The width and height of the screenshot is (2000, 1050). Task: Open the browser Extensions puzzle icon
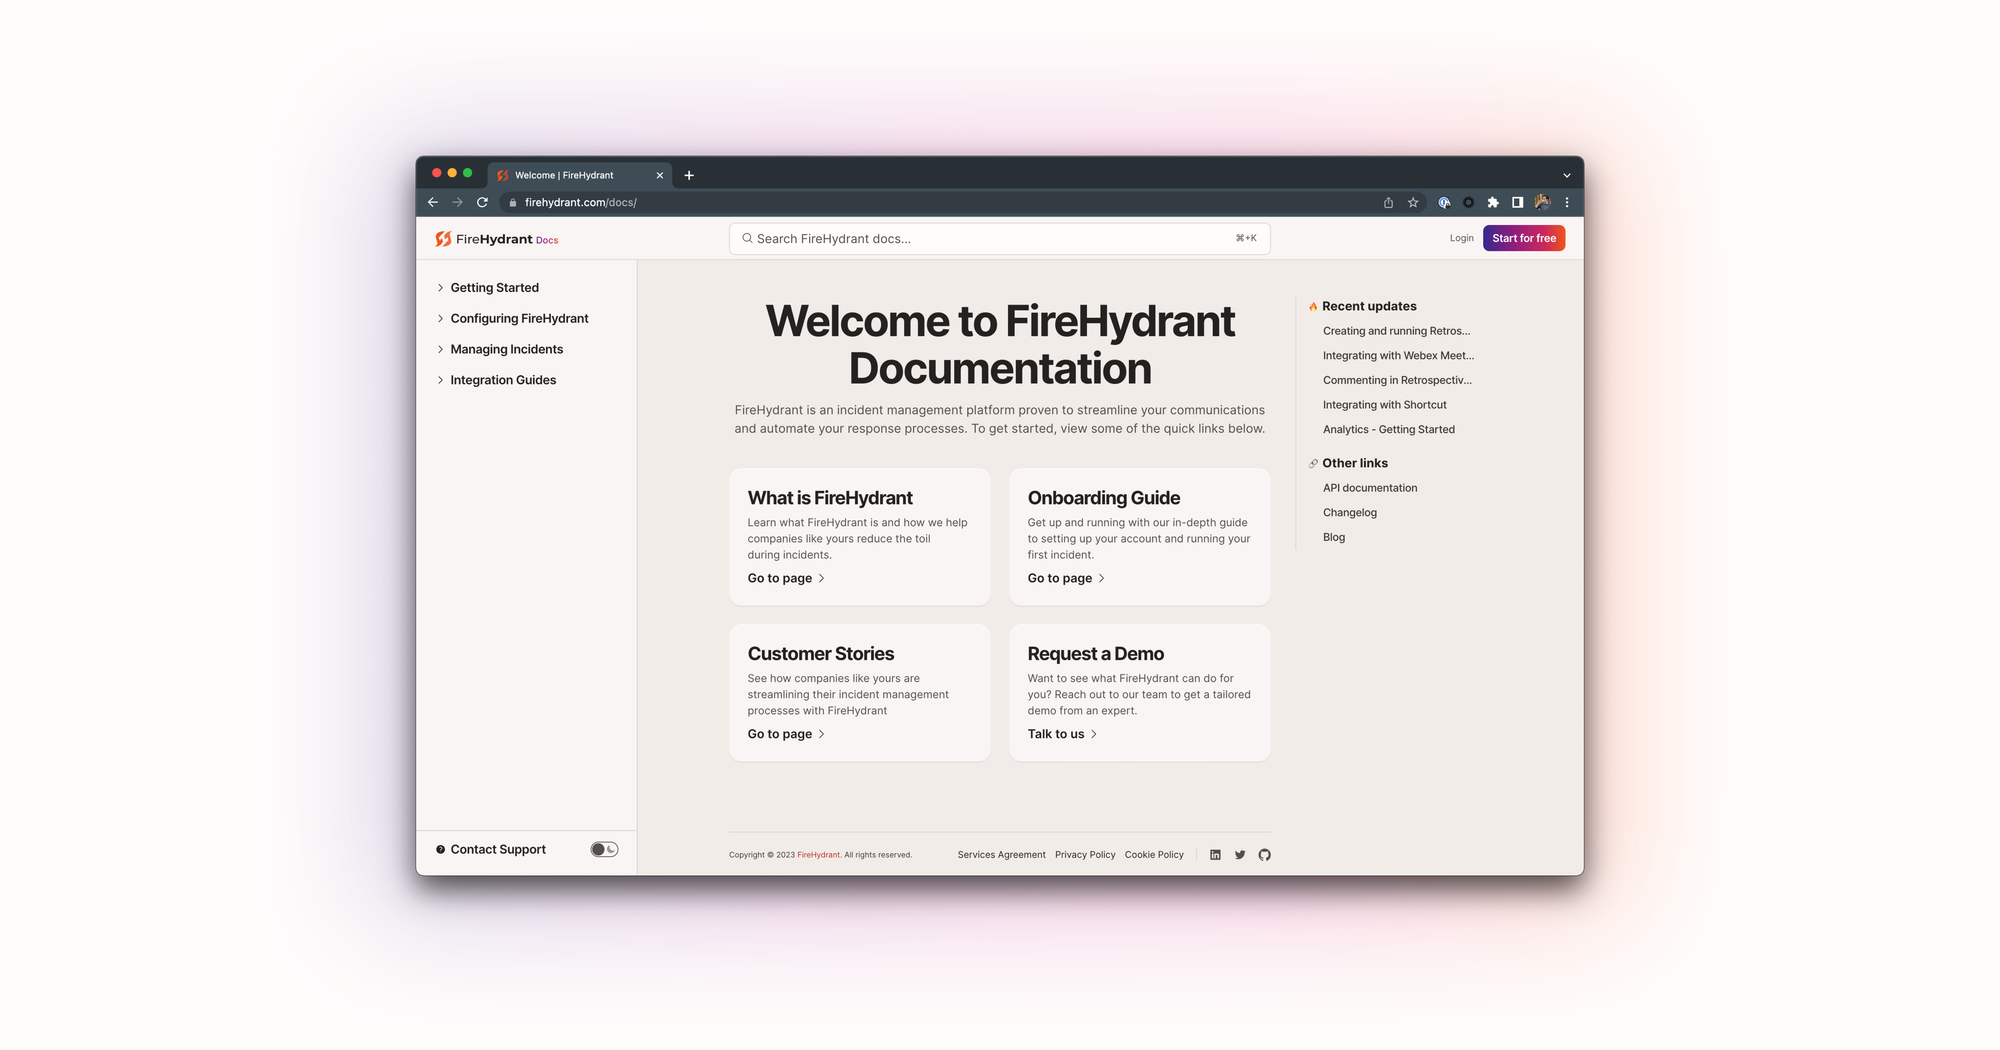(1493, 202)
